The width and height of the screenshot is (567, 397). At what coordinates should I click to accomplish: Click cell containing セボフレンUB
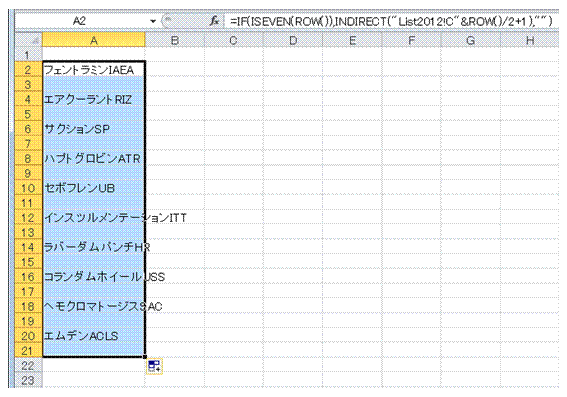click(x=94, y=188)
